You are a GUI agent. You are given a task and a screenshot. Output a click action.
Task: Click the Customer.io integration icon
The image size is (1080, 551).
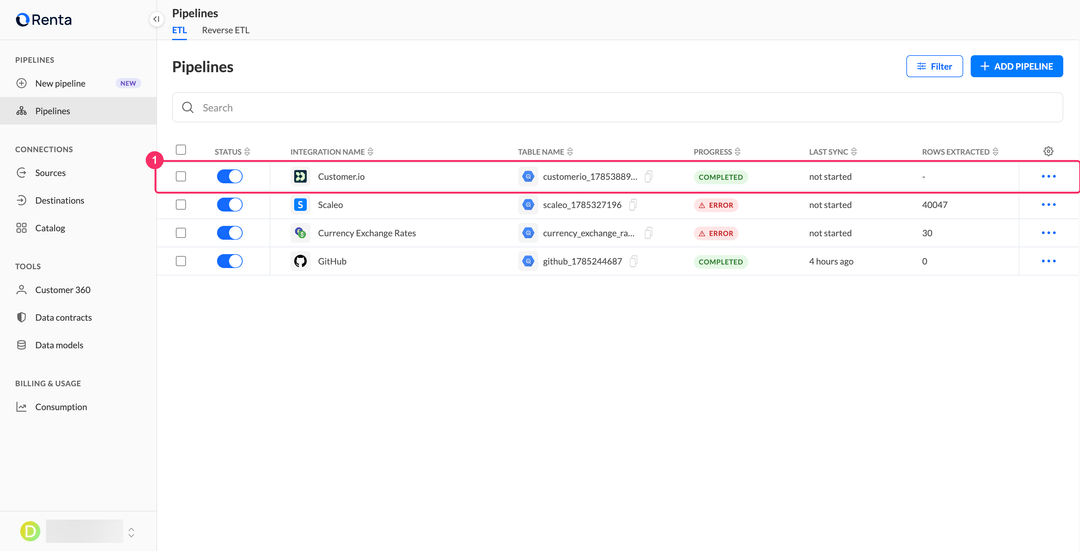click(x=300, y=177)
